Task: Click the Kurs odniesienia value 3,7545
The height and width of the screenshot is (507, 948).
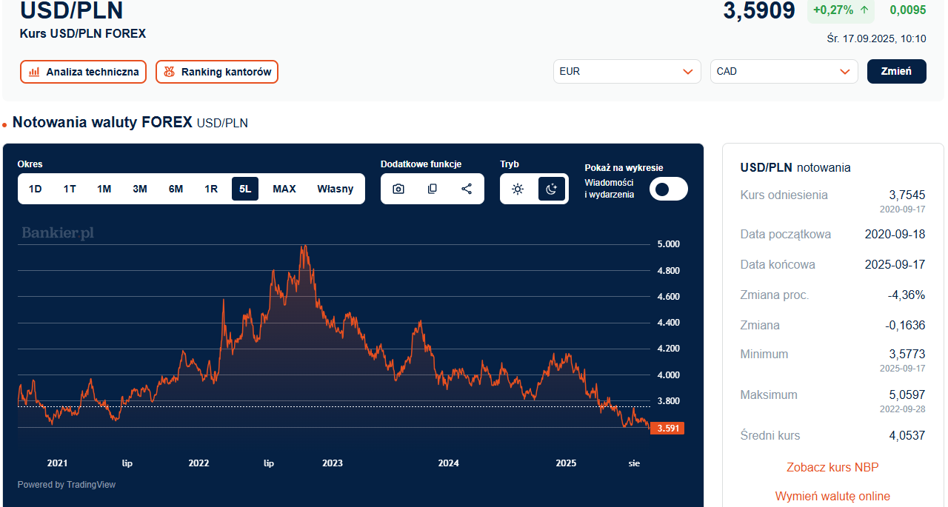Action: [x=907, y=195]
